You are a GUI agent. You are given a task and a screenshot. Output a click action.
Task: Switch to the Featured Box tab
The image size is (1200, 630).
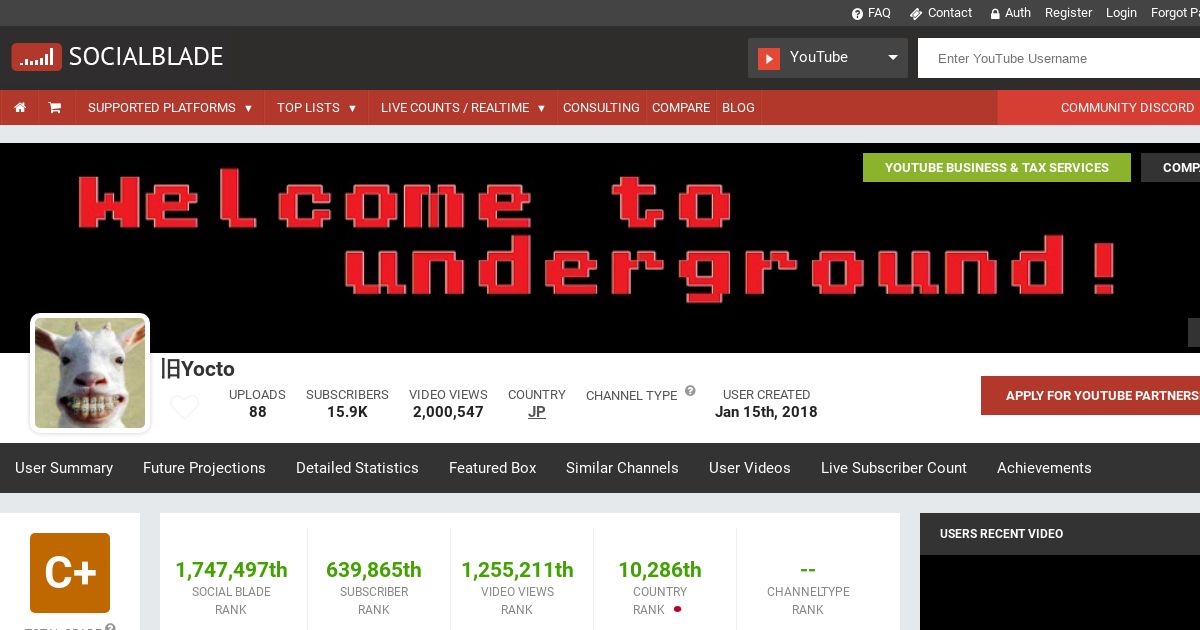pyautogui.click(x=493, y=468)
